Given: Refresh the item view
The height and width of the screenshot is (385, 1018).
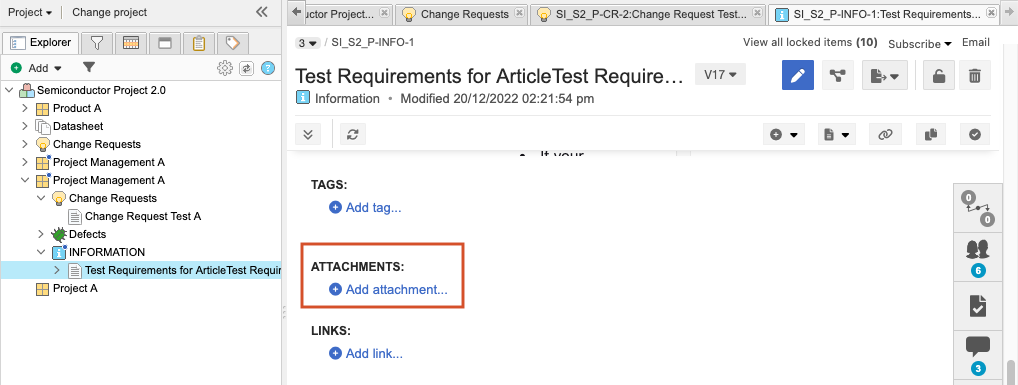Looking at the screenshot, I should 353,134.
